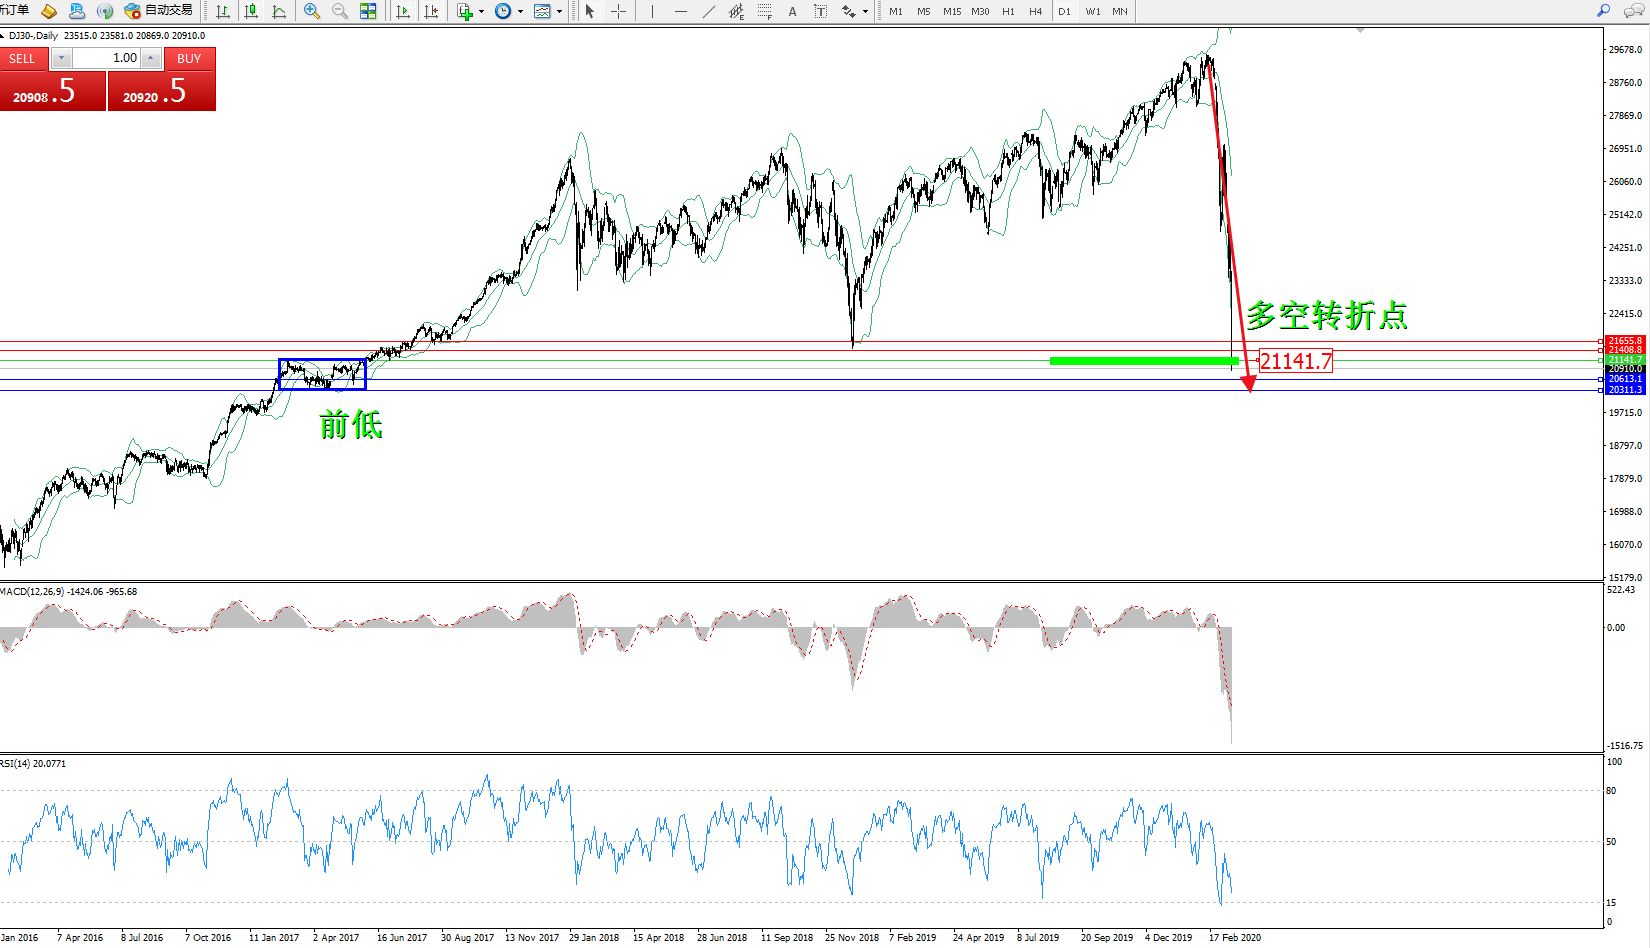Toggle the auto trading (自动交易) button
Image resolution: width=1650 pixels, height=948 pixels.
pos(158,11)
